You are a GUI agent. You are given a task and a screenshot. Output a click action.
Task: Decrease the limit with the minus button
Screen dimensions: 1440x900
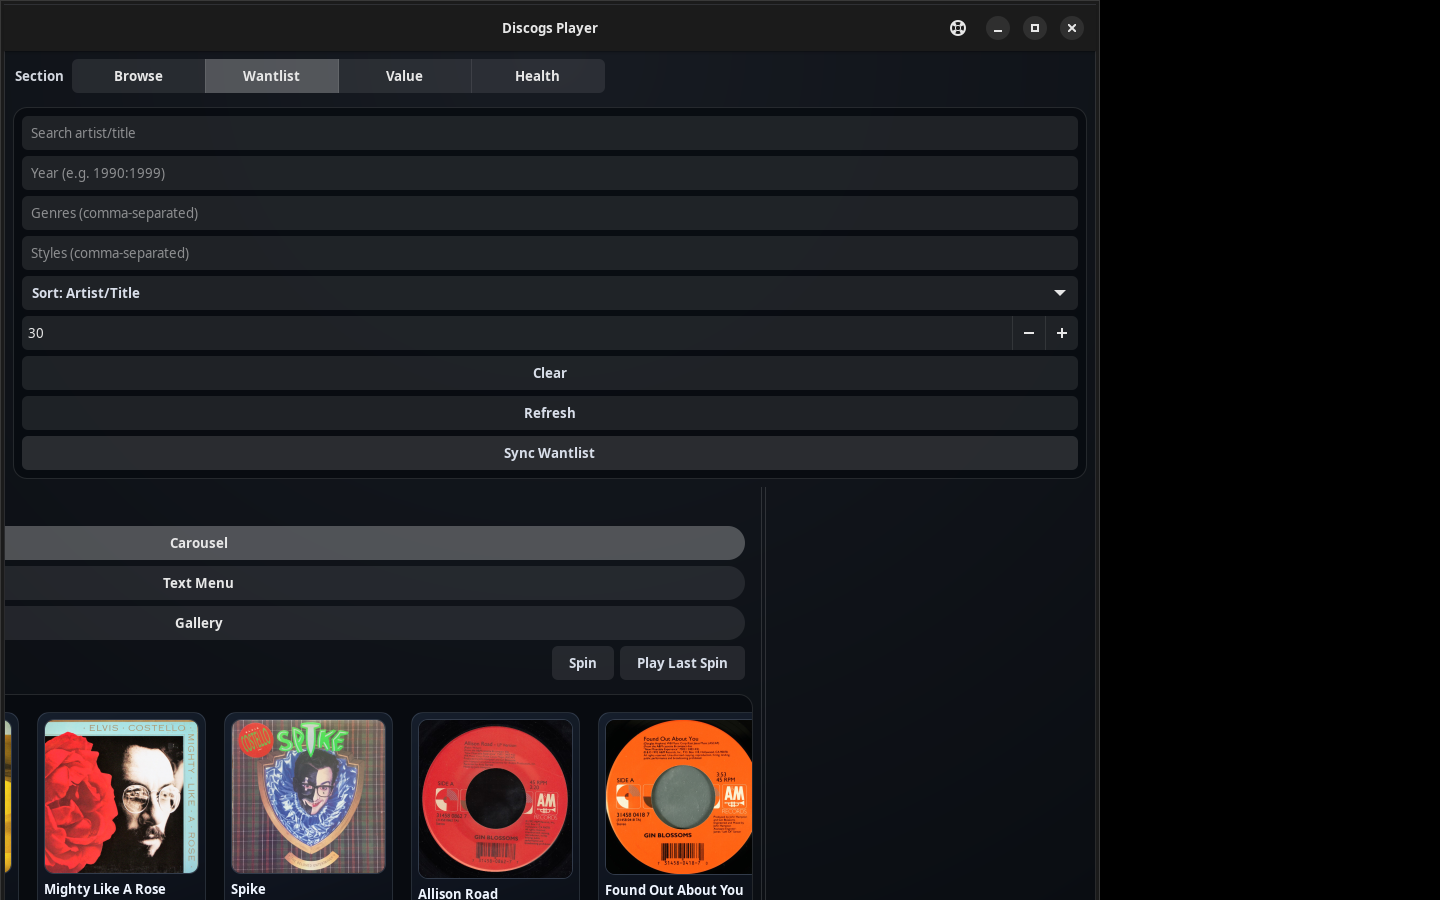tap(1029, 333)
